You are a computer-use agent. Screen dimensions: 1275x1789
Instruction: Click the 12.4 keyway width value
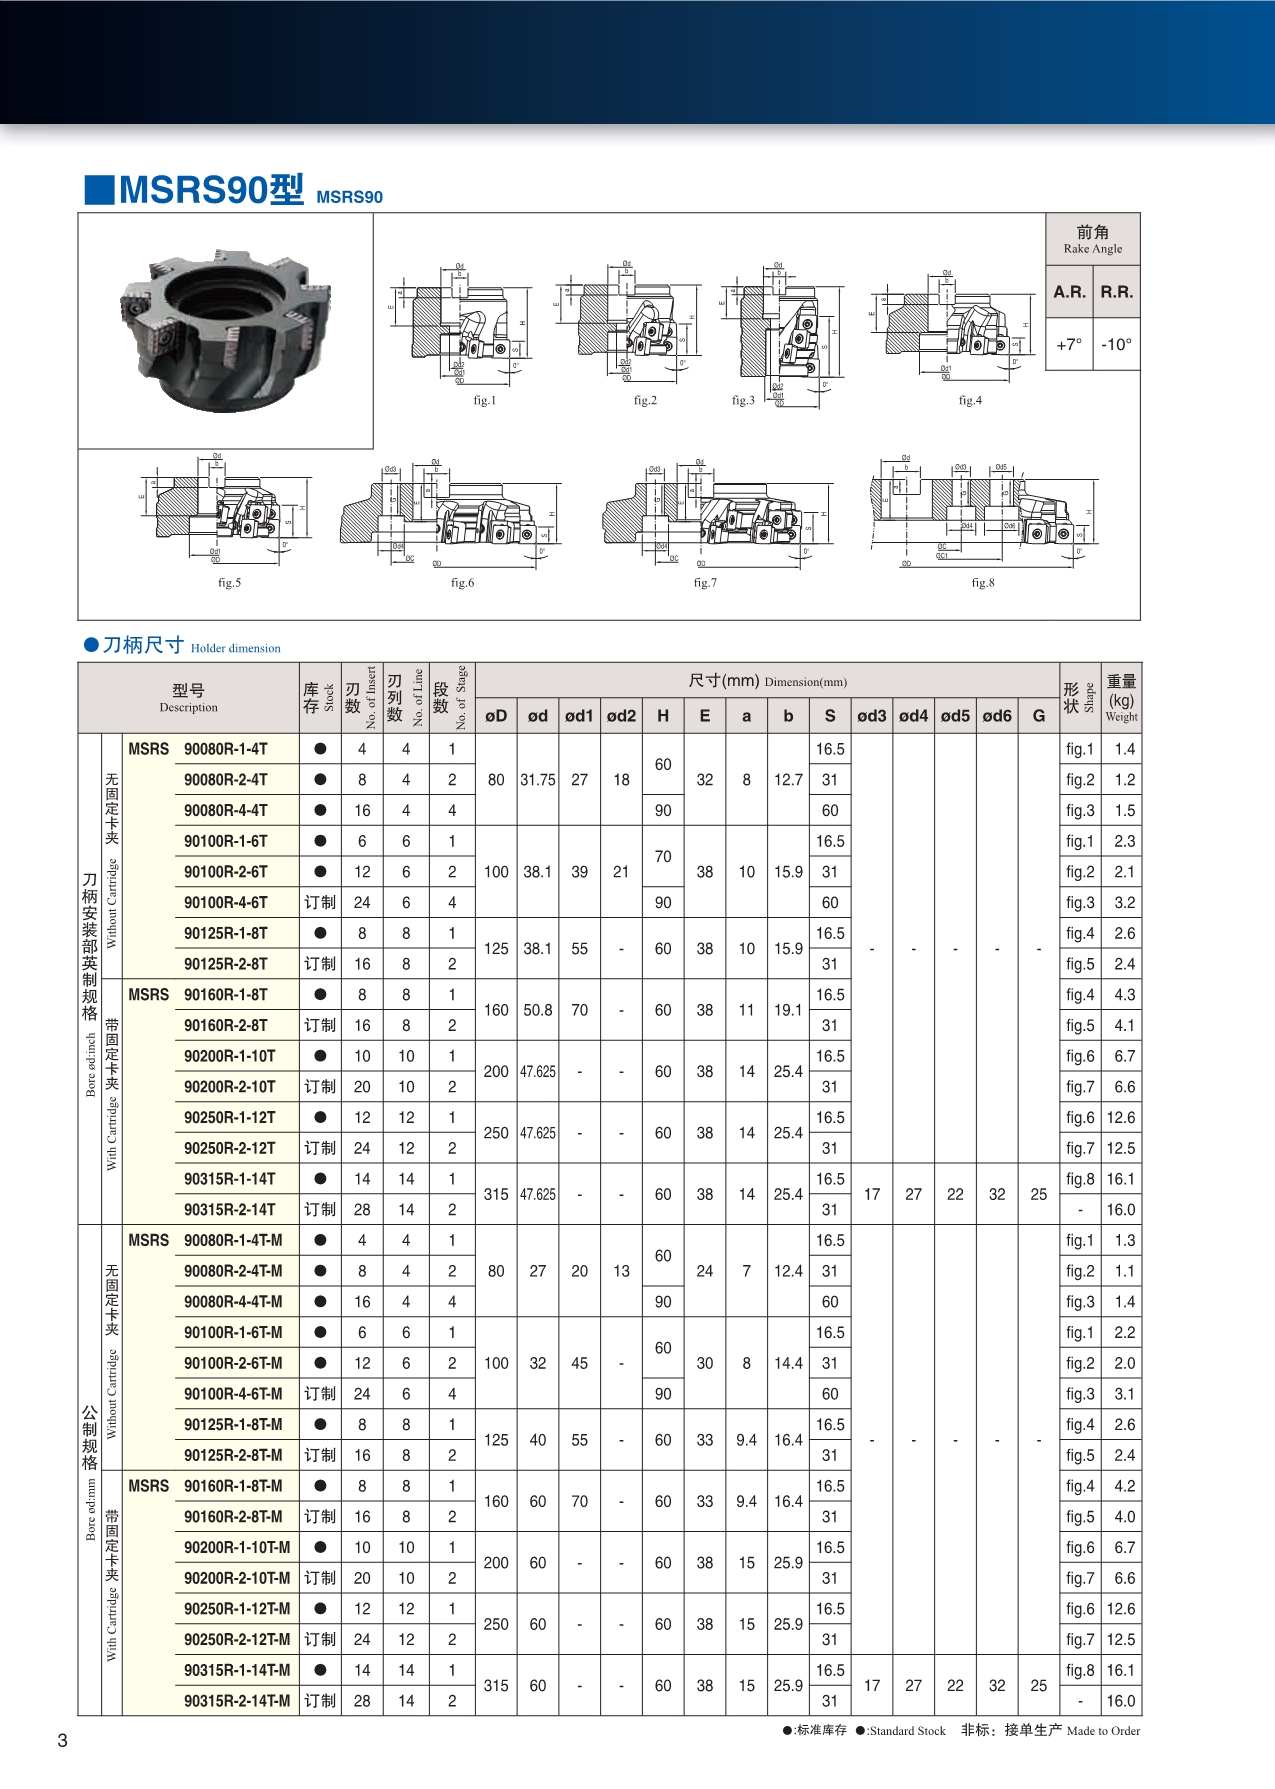click(x=788, y=1272)
